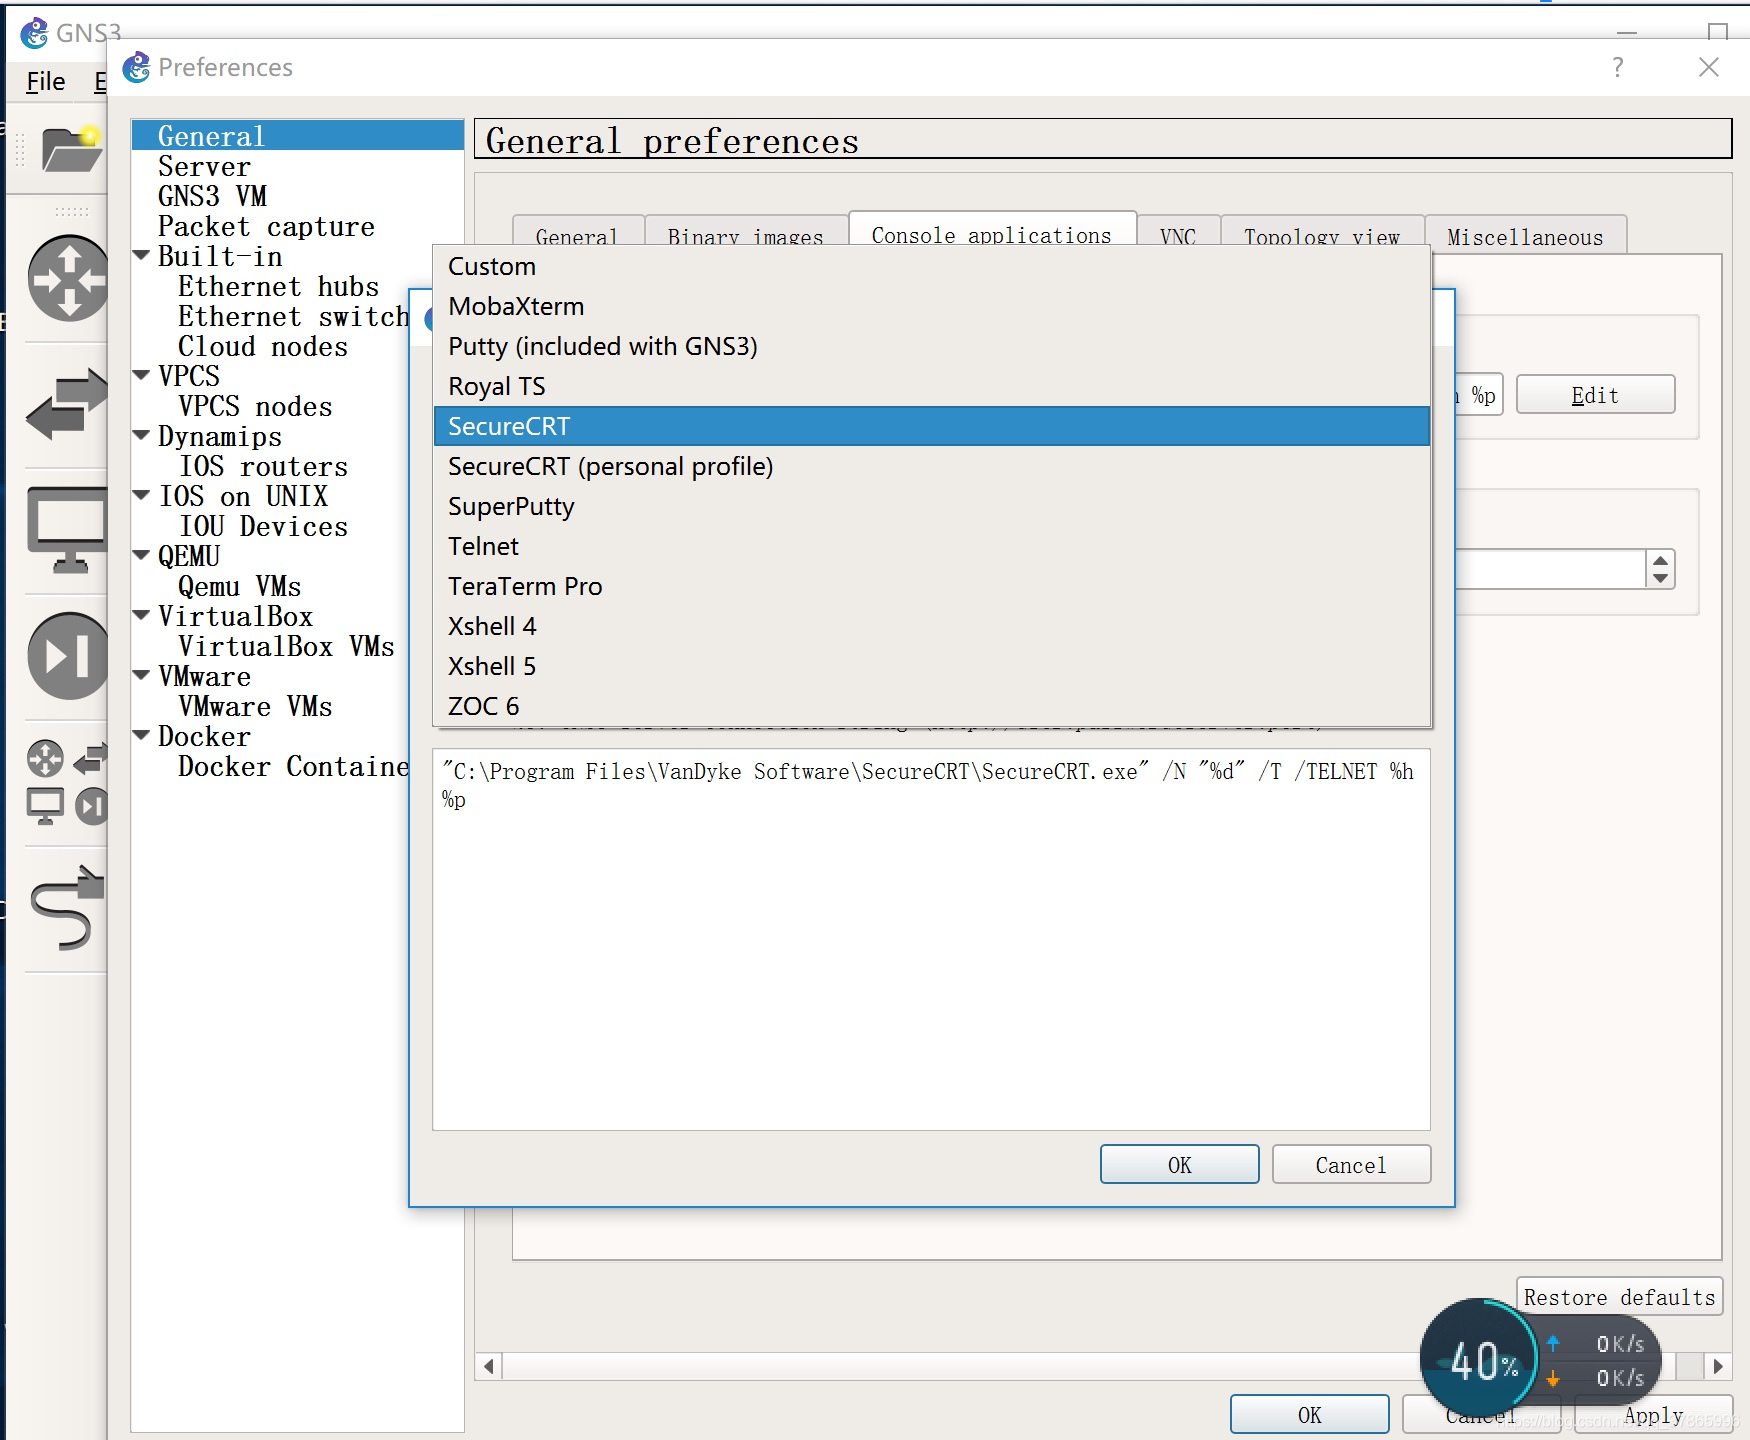Open IOS routers preferences
Screen dimensions: 1750x1440
point(263,466)
